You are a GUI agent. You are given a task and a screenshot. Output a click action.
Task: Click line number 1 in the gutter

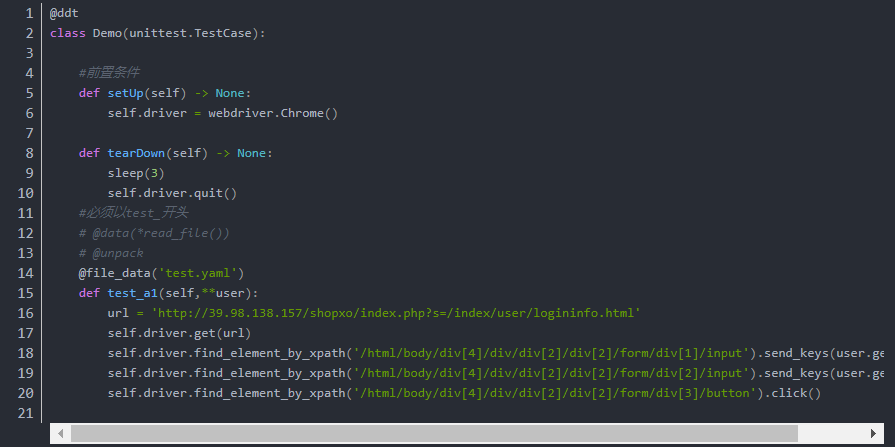coord(29,13)
